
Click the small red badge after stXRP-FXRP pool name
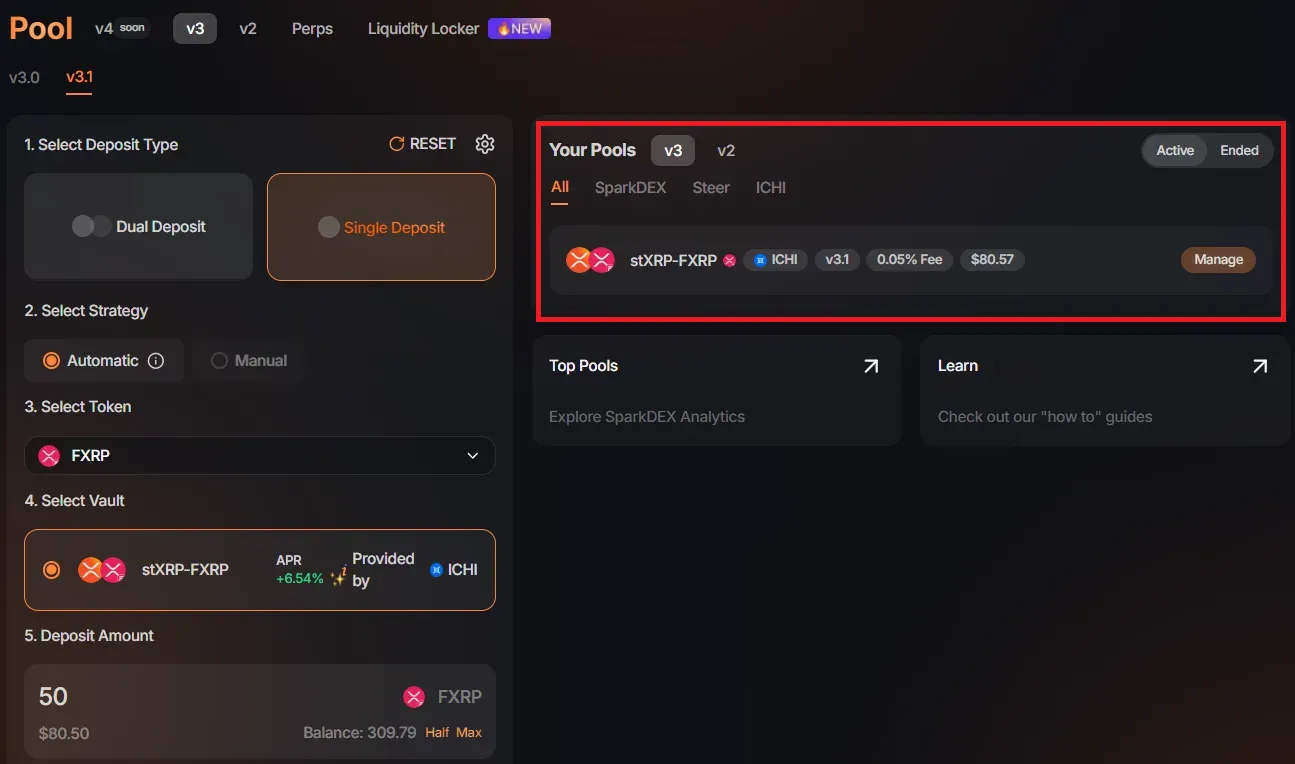[x=730, y=260]
